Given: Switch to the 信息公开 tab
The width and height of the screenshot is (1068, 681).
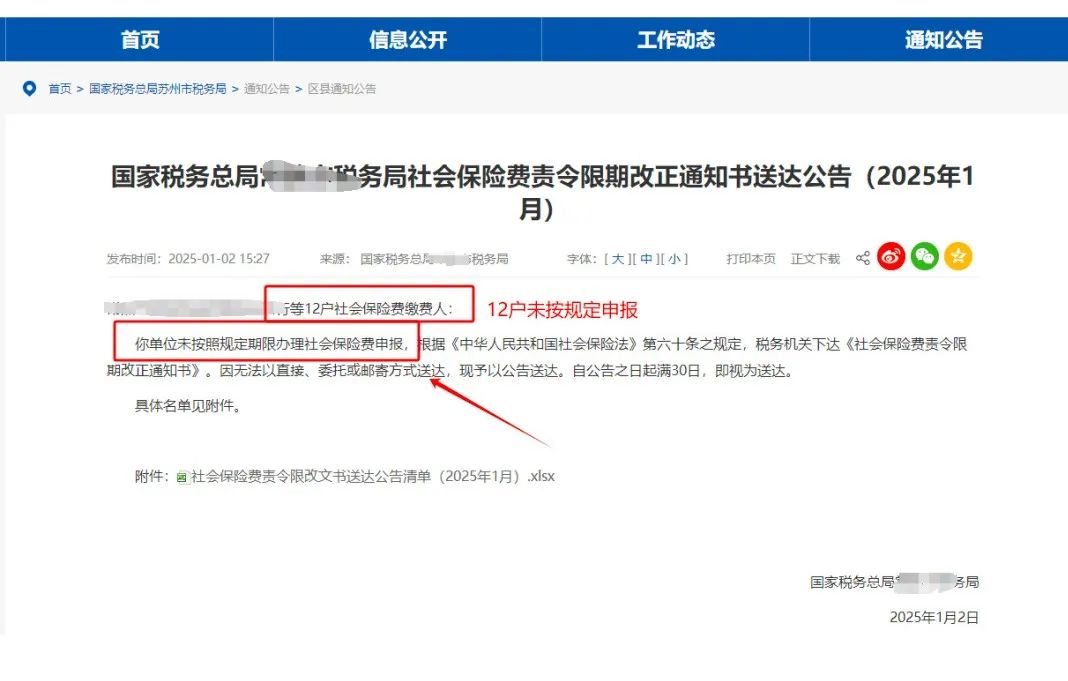Looking at the screenshot, I should (x=408, y=40).
